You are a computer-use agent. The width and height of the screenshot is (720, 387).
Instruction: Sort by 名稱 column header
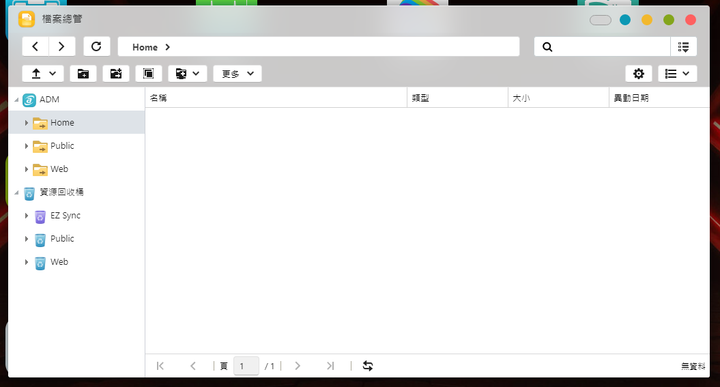[x=276, y=98]
